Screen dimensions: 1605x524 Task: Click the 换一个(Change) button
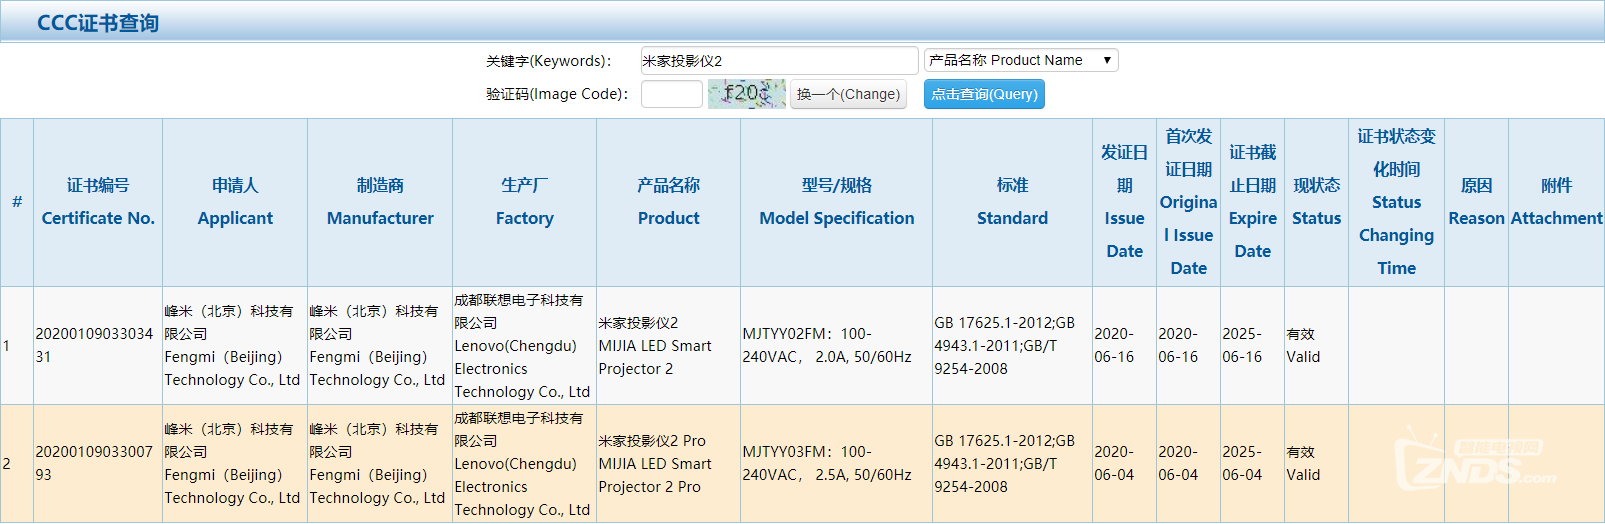(x=848, y=95)
